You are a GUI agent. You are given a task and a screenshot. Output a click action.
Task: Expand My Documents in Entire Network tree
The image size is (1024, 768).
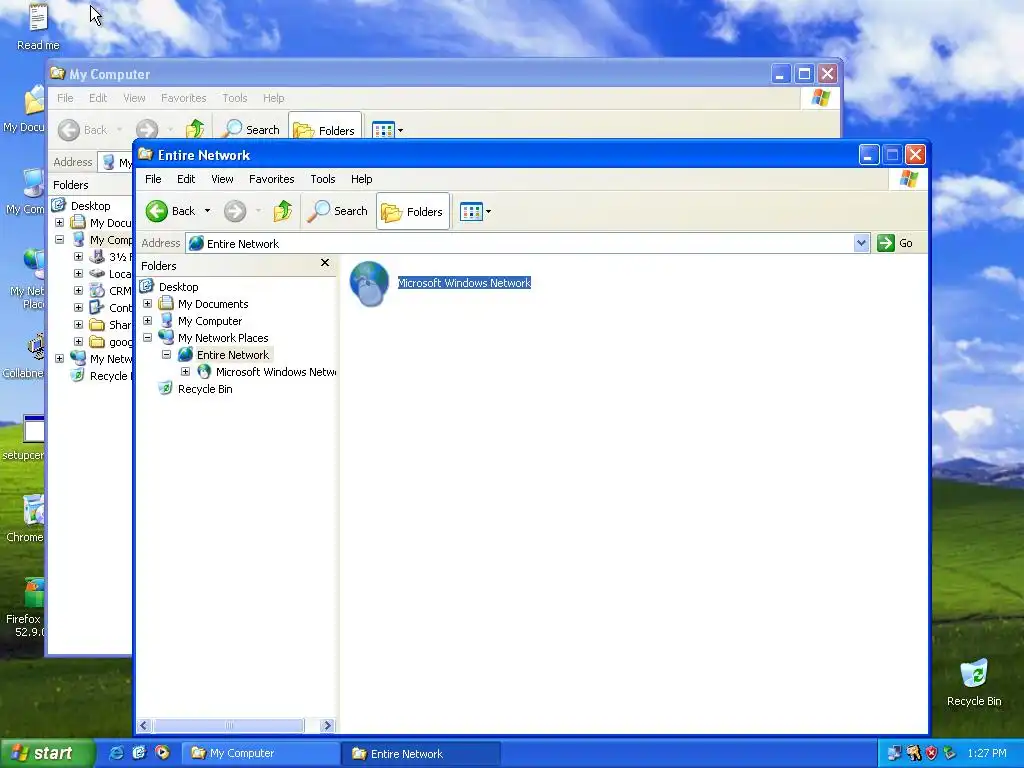148,304
